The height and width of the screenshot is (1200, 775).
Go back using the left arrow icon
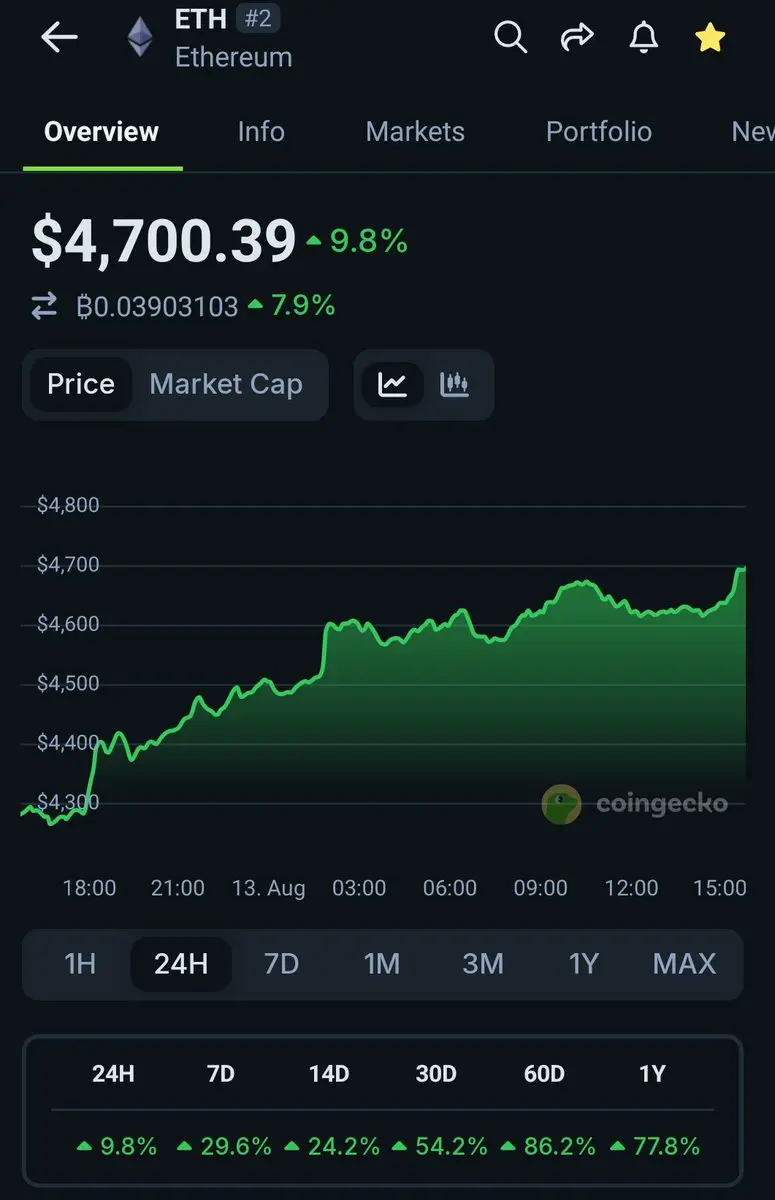click(x=59, y=38)
